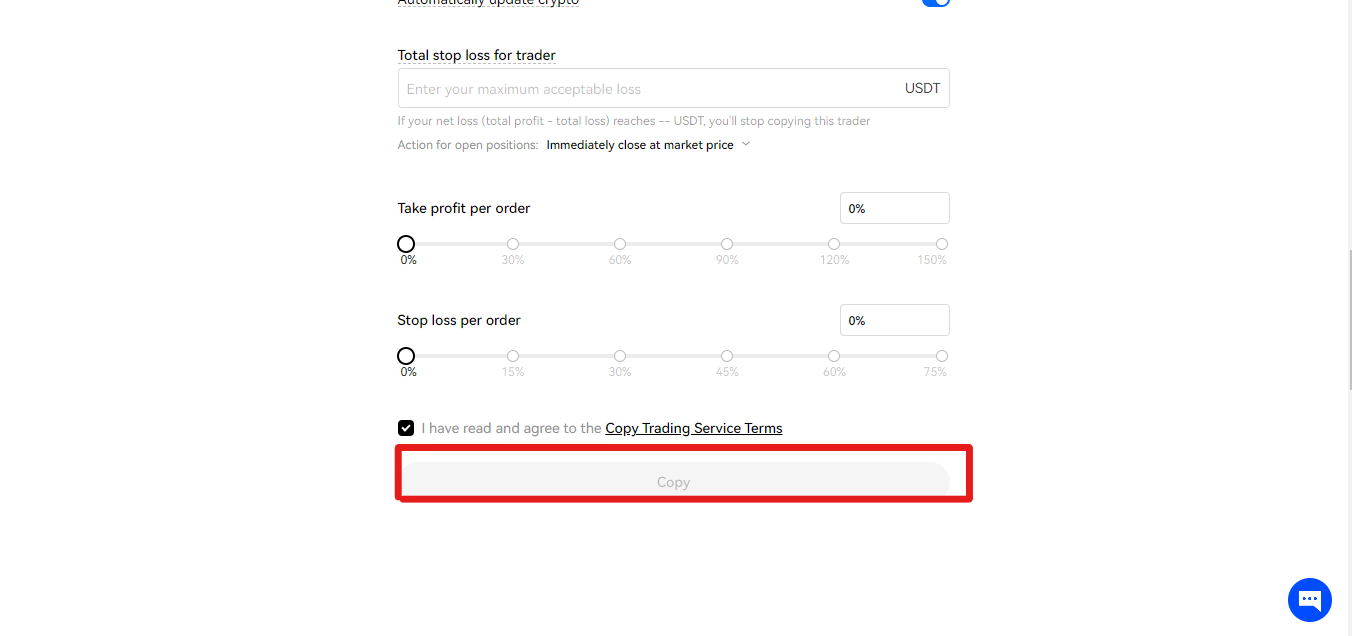Set the stop loss slider to 15%
Image resolution: width=1352 pixels, height=636 pixels.
coord(513,356)
